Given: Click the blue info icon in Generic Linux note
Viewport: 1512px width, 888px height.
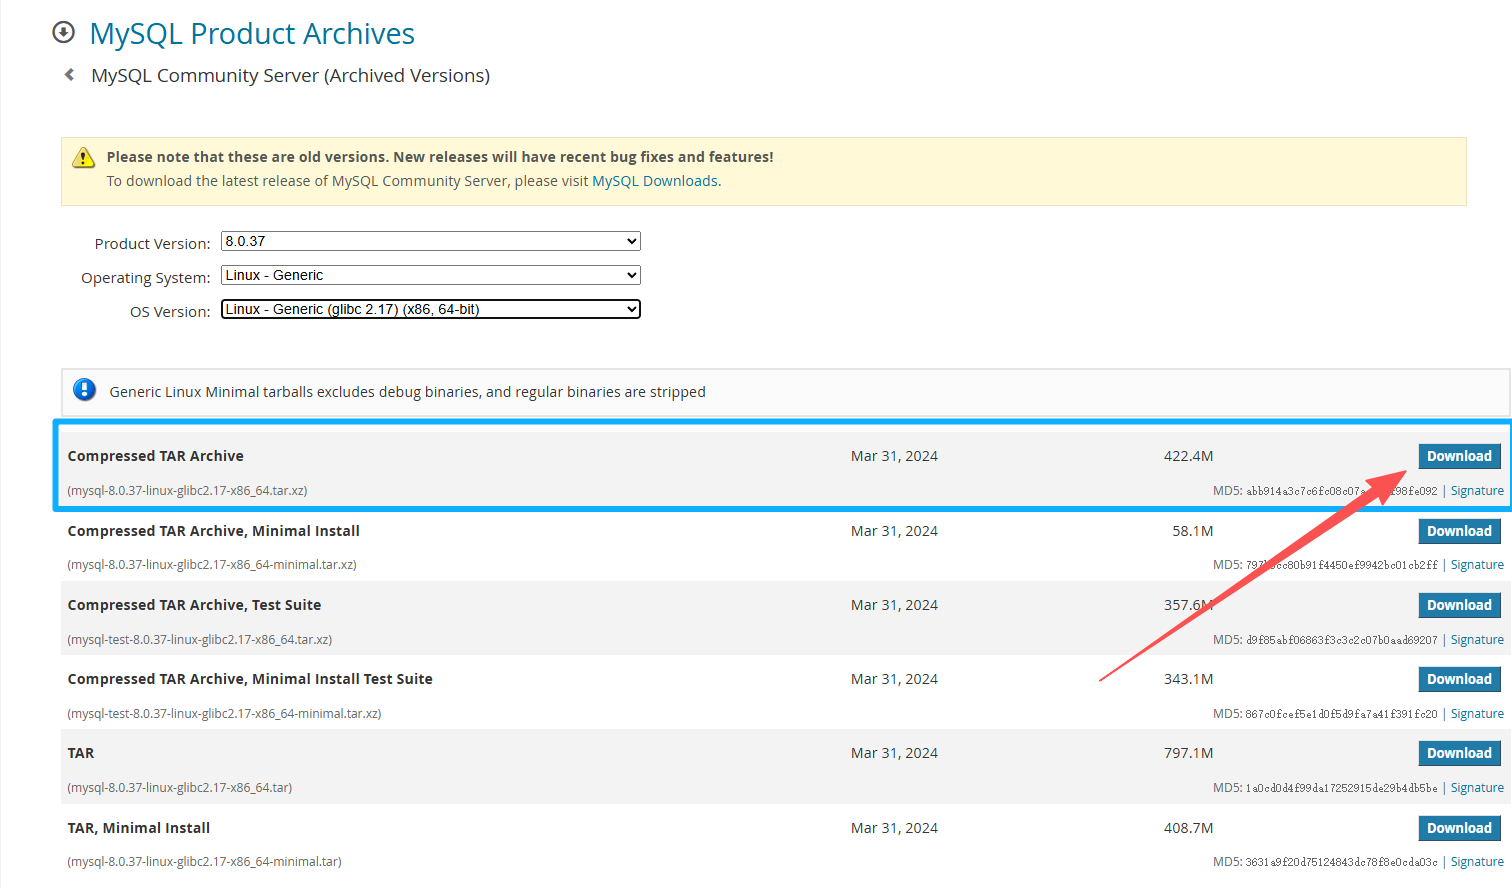Looking at the screenshot, I should point(85,390).
